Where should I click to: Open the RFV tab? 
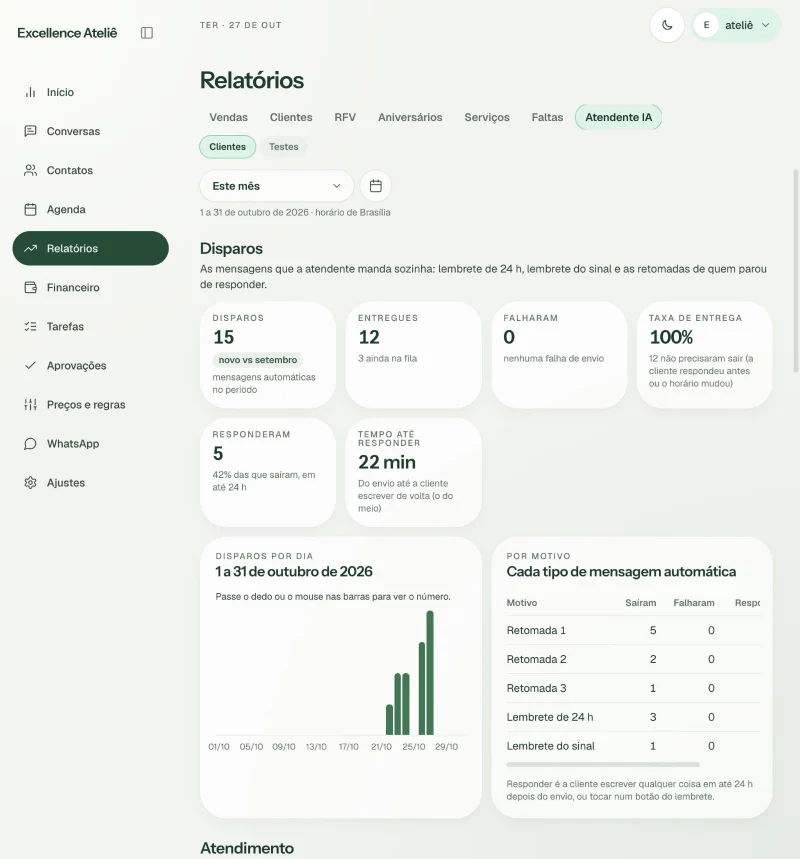345,117
